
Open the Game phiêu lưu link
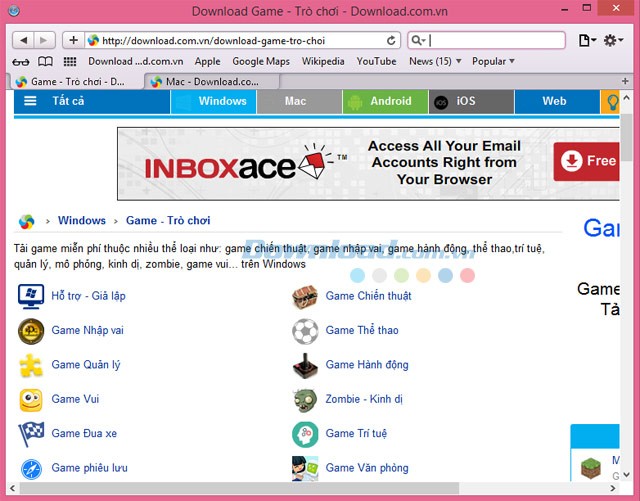tap(89, 468)
